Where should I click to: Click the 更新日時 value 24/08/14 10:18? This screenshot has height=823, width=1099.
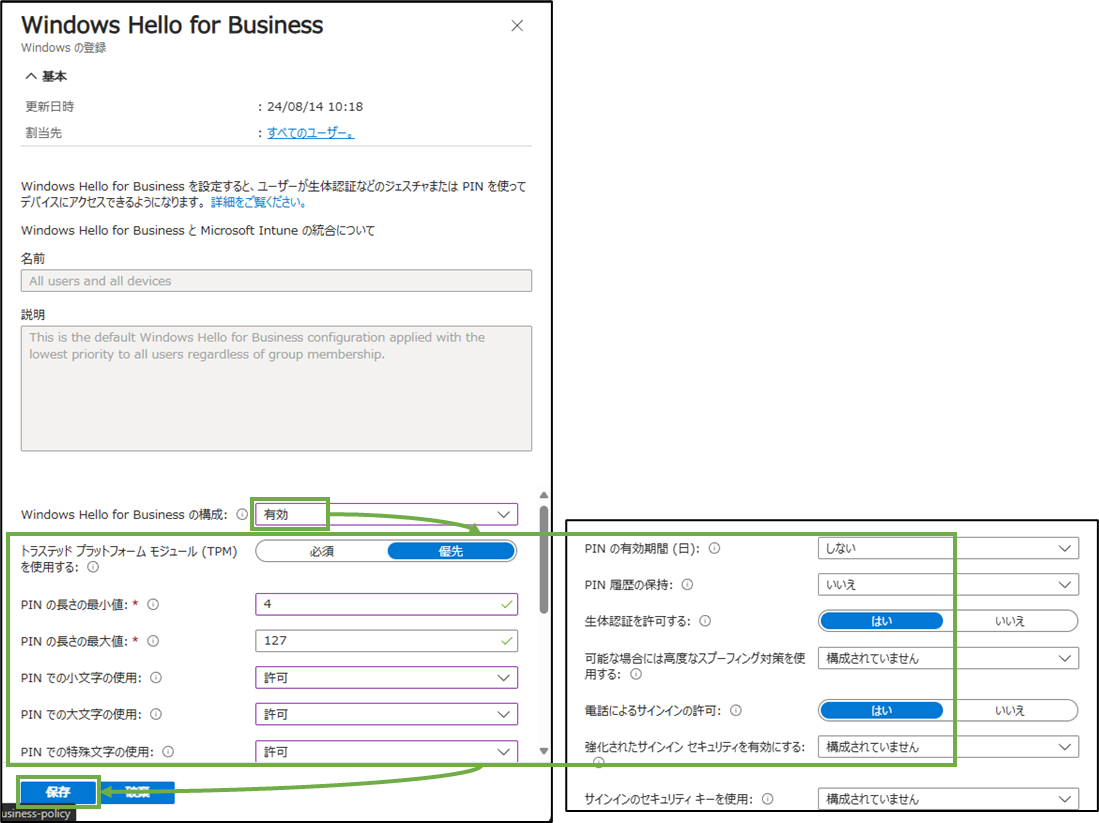[315, 107]
